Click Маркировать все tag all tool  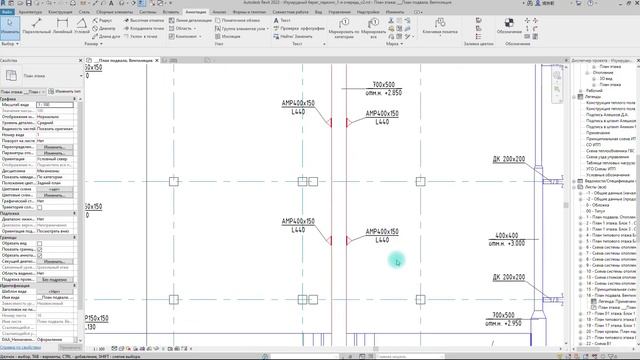point(373,28)
